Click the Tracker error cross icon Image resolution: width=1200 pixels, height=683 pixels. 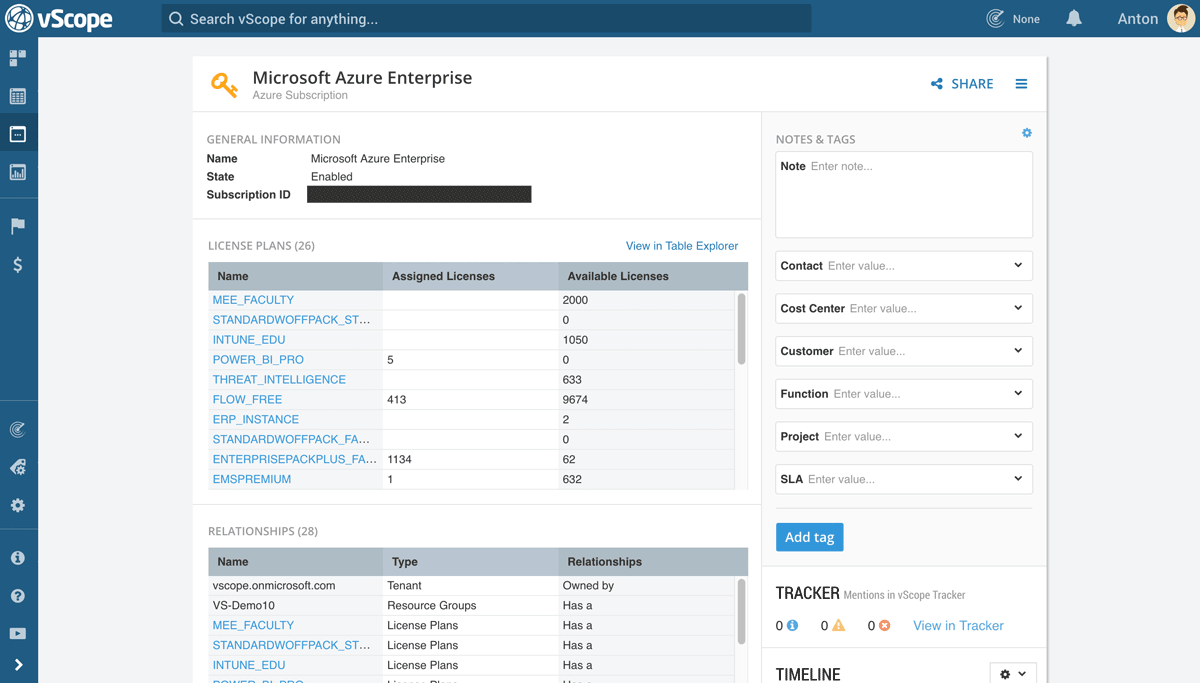884,626
